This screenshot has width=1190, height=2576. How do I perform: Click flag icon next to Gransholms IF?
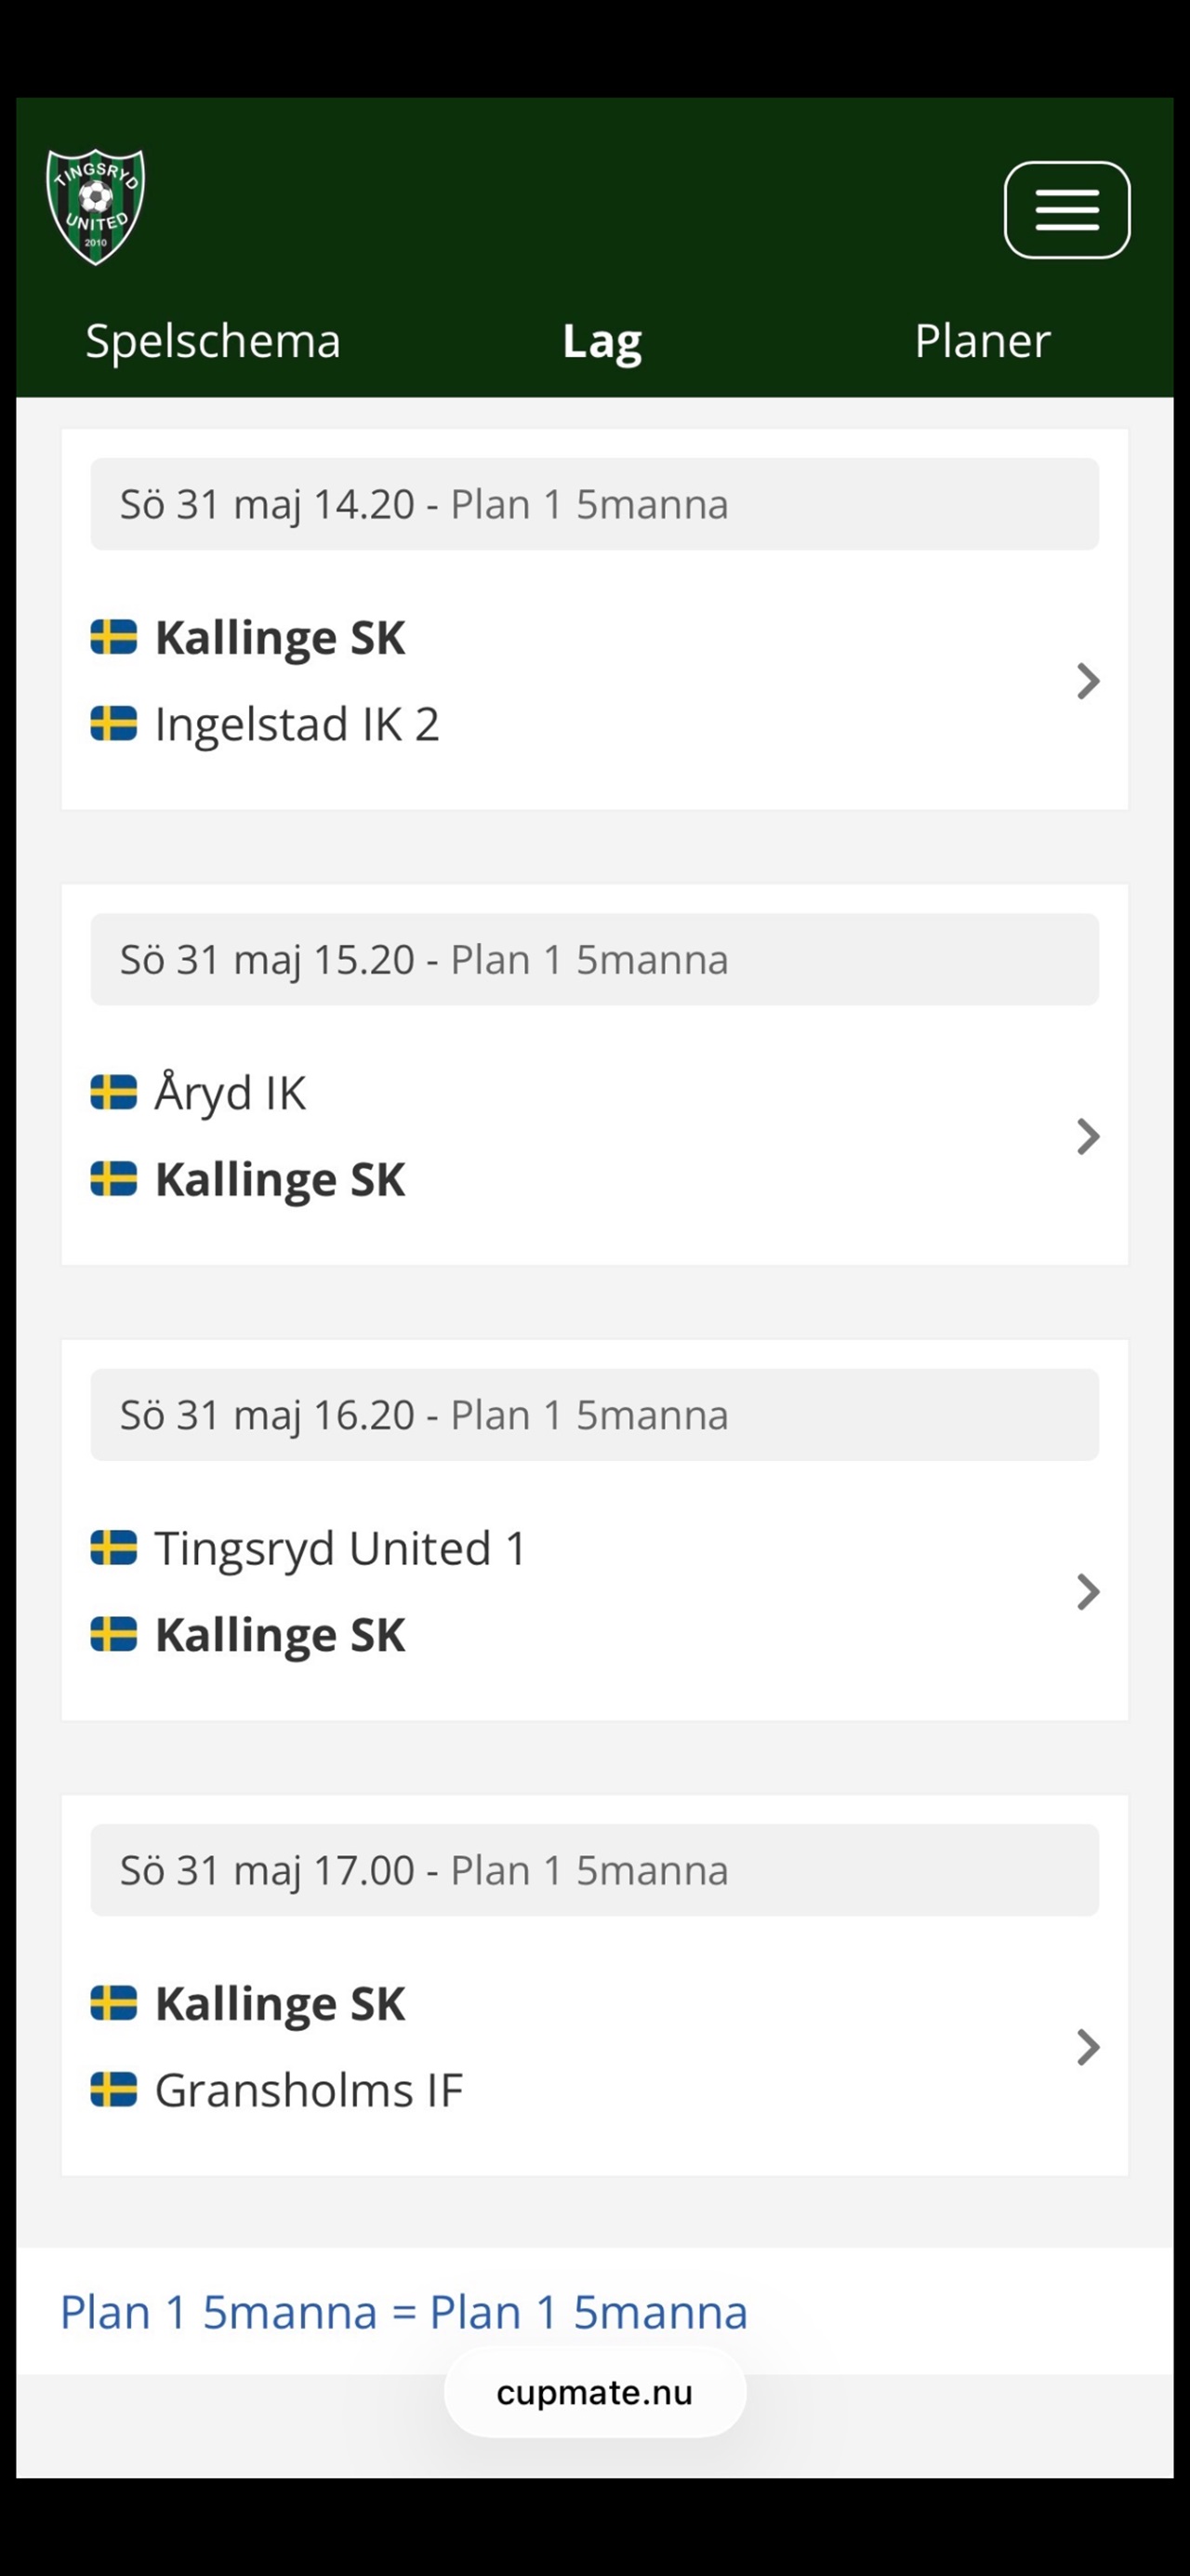tap(114, 2090)
